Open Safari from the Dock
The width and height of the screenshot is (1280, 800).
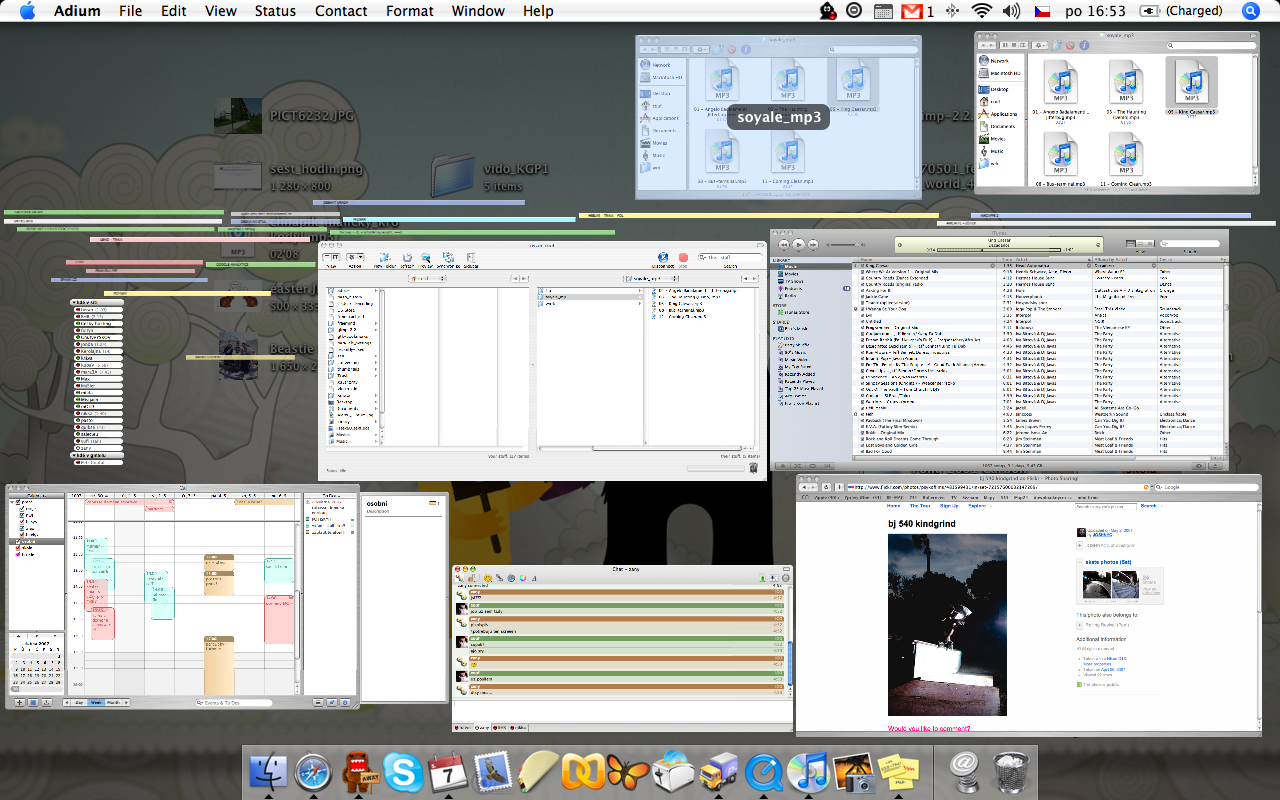(x=313, y=772)
